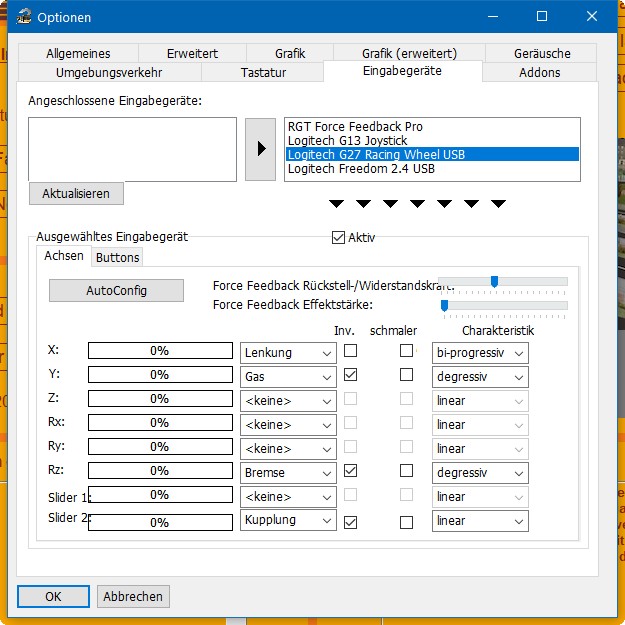The height and width of the screenshot is (625, 625).
Task: Expand the bi-progressiv Charakteristik dropdown
Action: point(480,352)
